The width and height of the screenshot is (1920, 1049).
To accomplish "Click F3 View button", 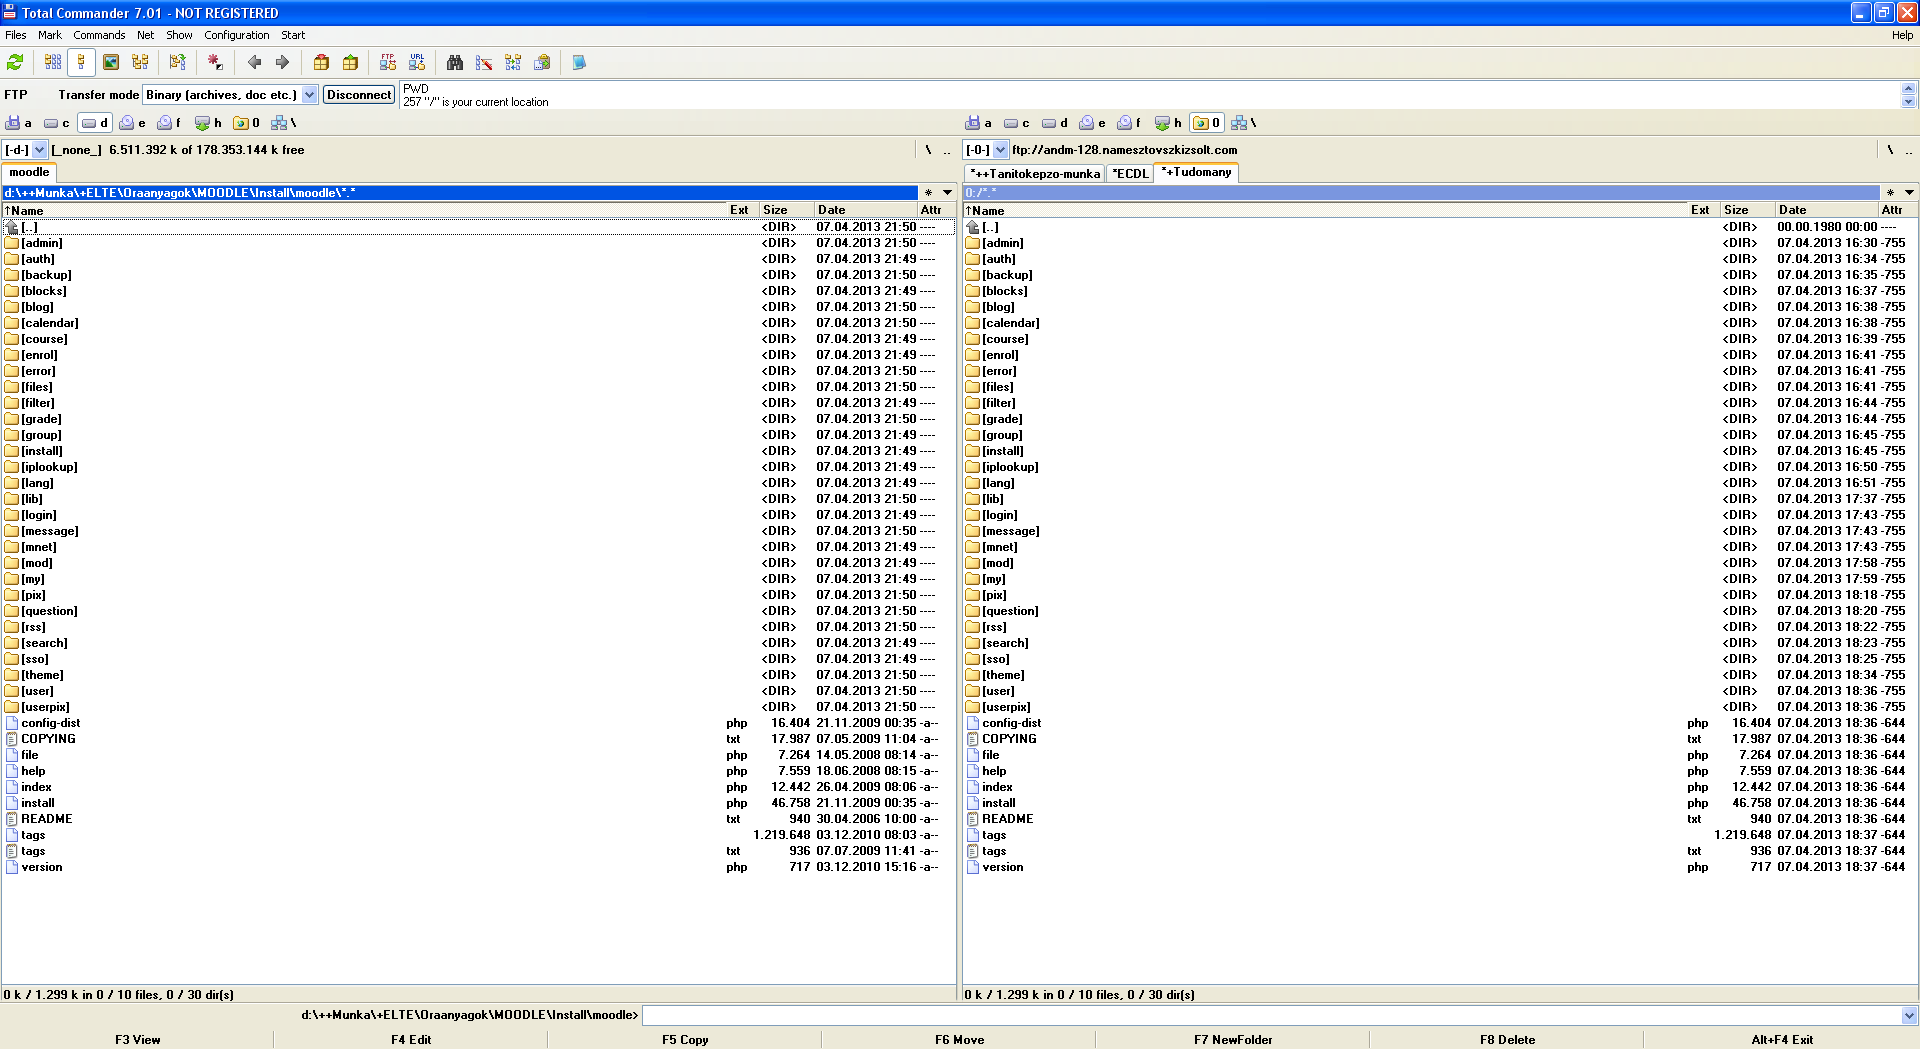I will [137, 1040].
